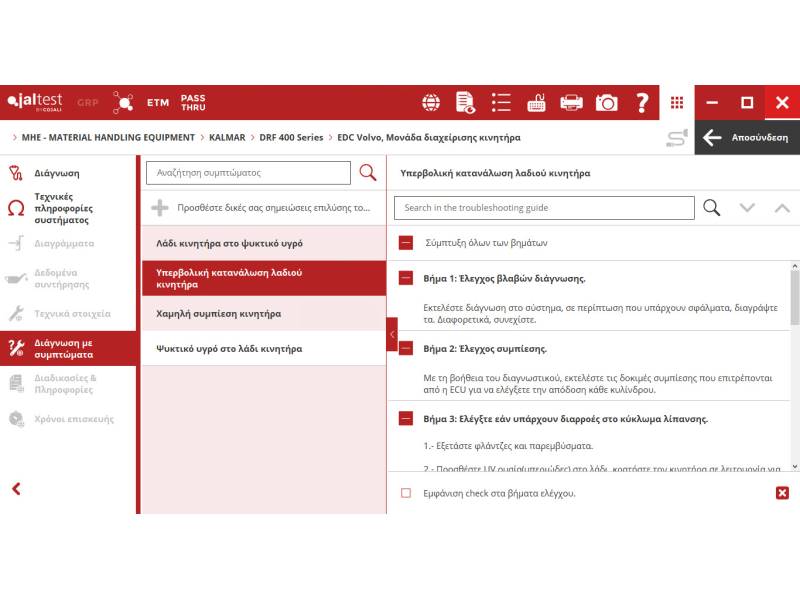
Task: Collapse Βήμα 1 Έλεγχος βλαβών διάγνωσης
Action: (406, 278)
